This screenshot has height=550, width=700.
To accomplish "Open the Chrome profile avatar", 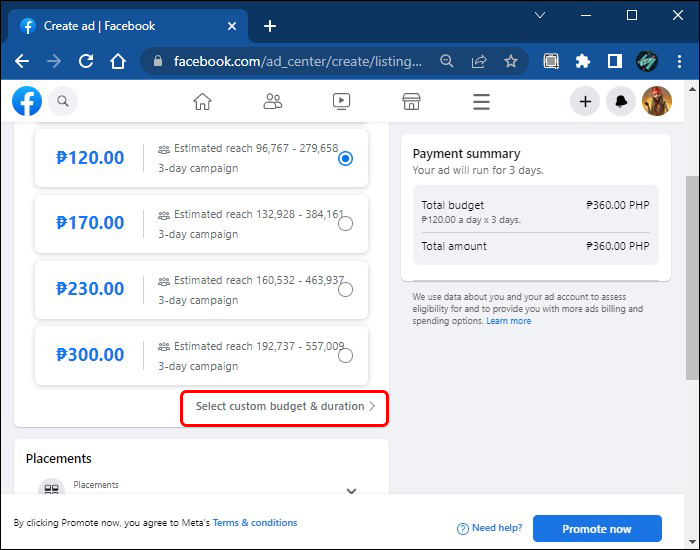I will pyautogui.click(x=647, y=61).
